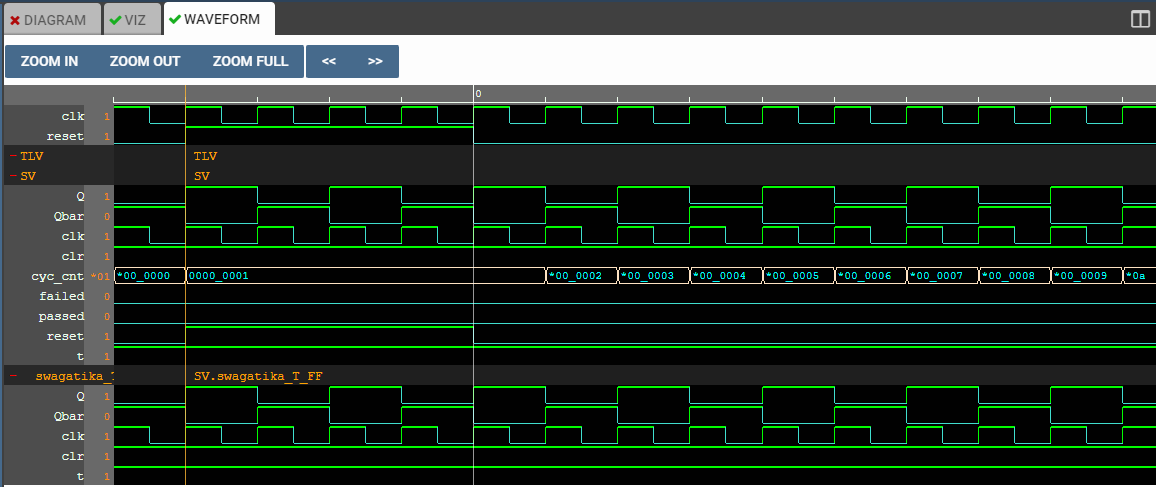This screenshot has width=1156, height=487.
Task: Click the split pane layout icon
Action: pyautogui.click(x=1140, y=19)
